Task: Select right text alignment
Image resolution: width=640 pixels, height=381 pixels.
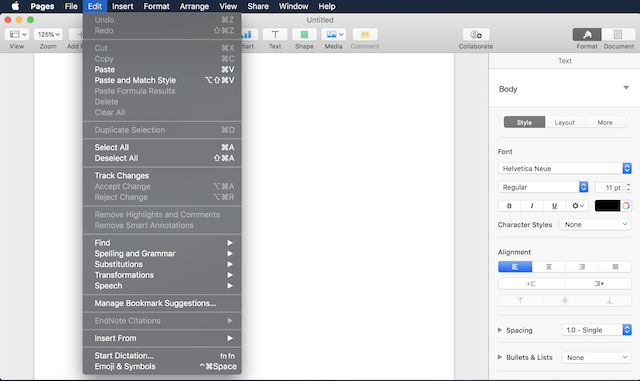Action: (582, 267)
